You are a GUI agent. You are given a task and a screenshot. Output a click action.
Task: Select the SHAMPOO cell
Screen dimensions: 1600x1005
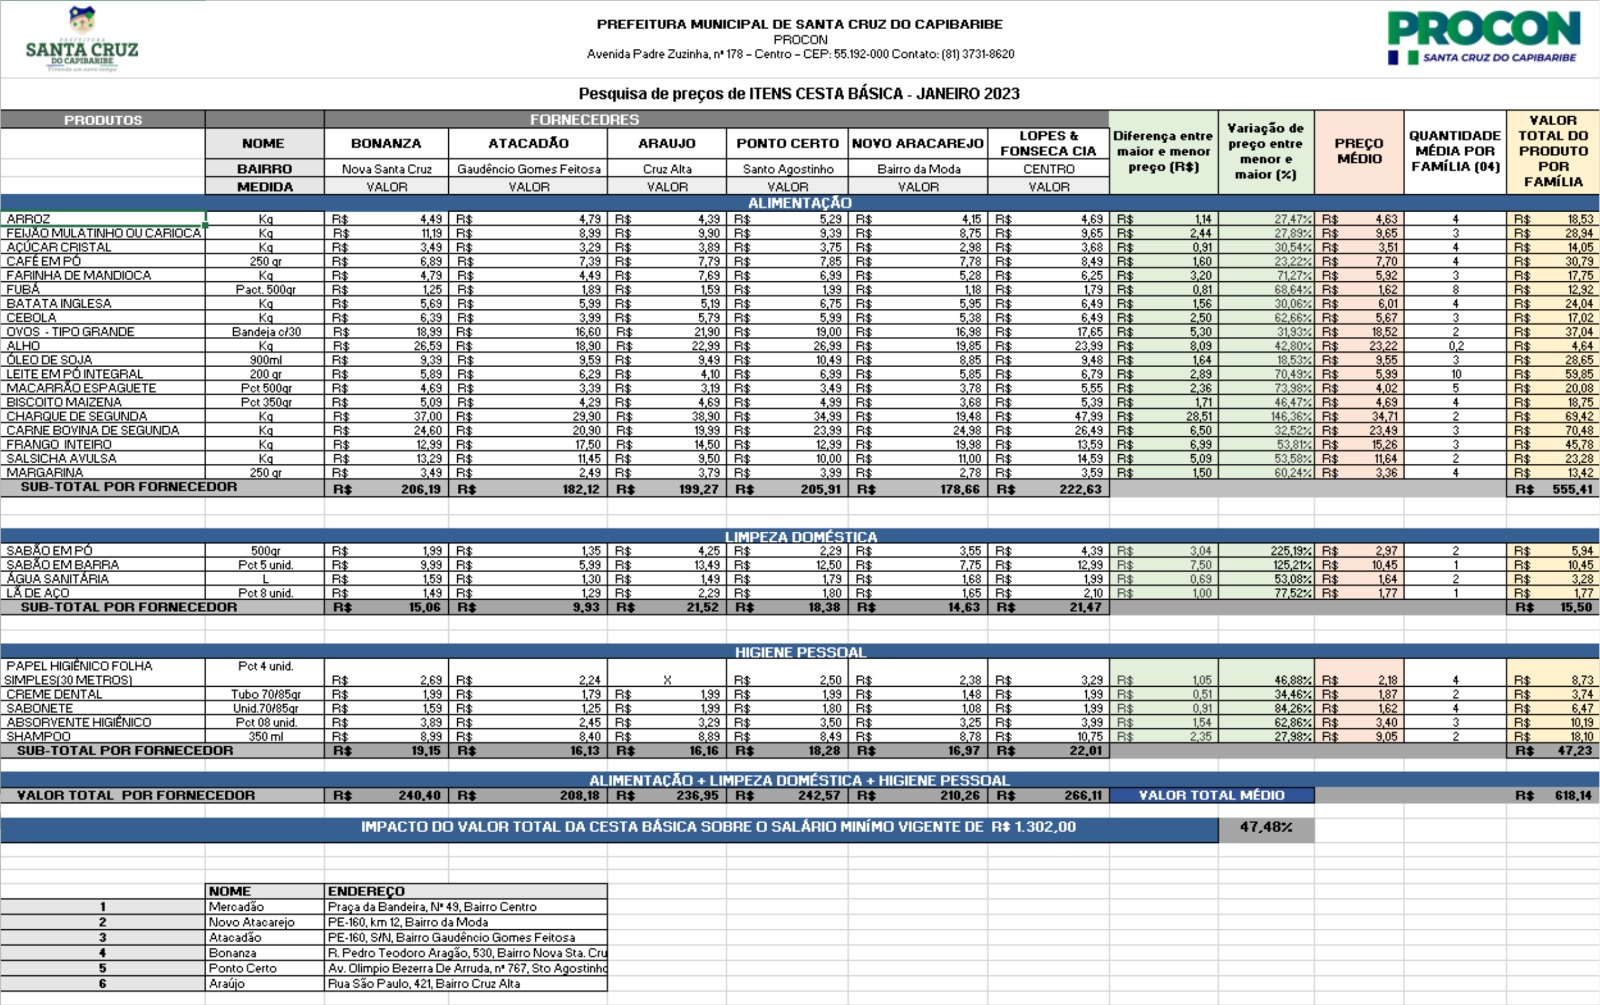coord(103,736)
